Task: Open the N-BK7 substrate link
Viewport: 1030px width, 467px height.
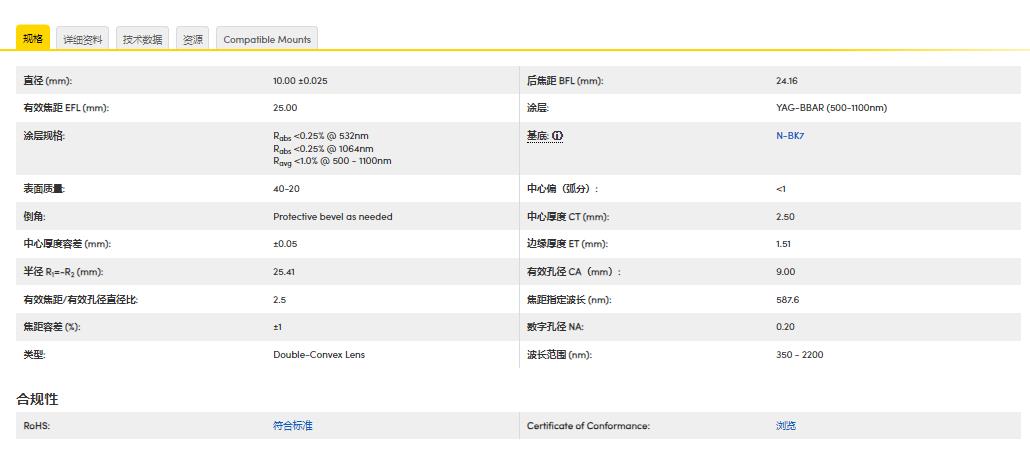Action: (790, 135)
